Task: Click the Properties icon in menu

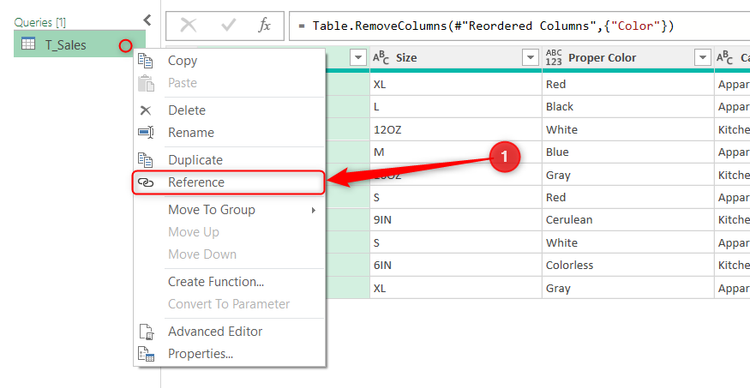Action: coord(145,354)
